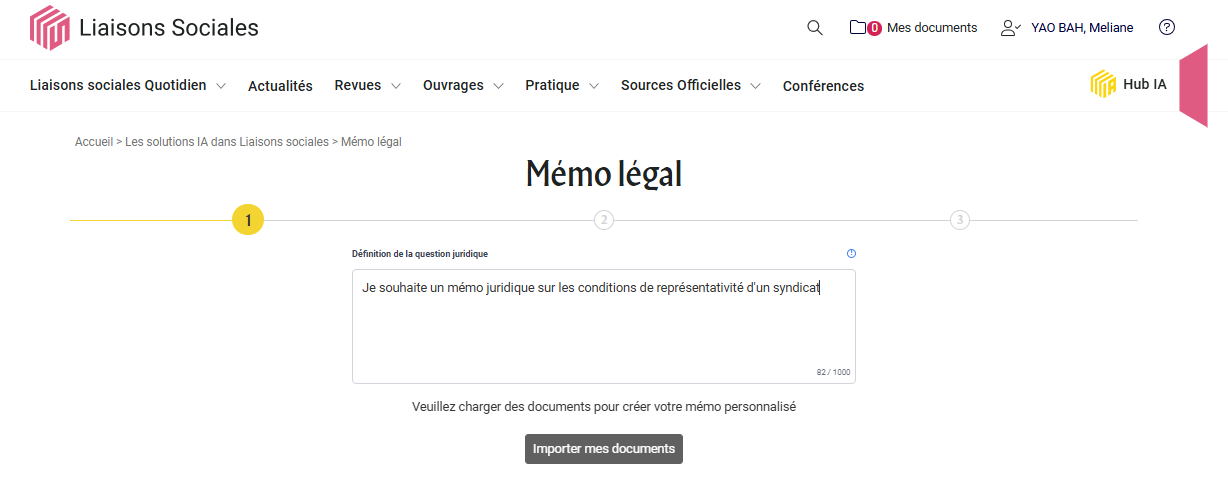Screen dimensions: 1228x495
Task: Click the 82 / 1000 character counter
Action: [x=833, y=372]
